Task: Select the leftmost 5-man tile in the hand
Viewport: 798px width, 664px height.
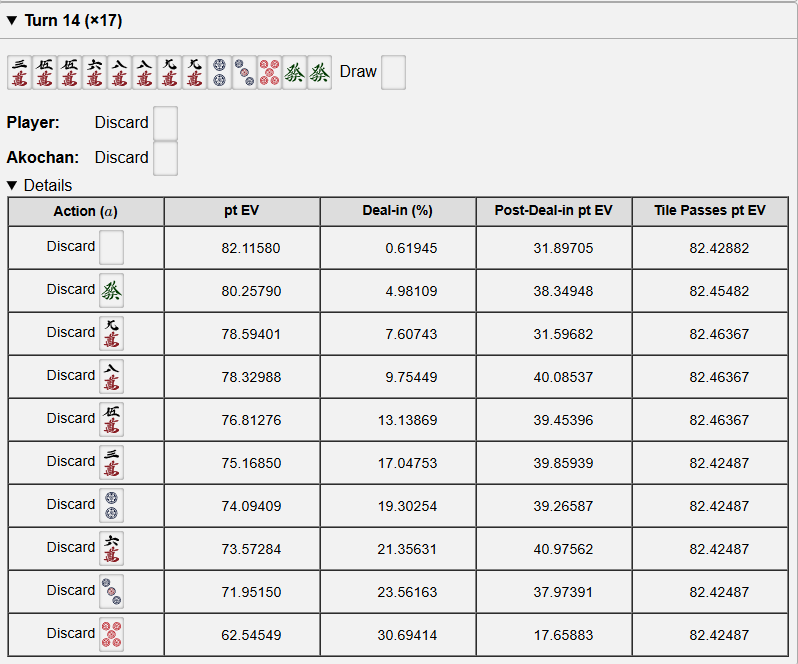Action: coord(45,73)
